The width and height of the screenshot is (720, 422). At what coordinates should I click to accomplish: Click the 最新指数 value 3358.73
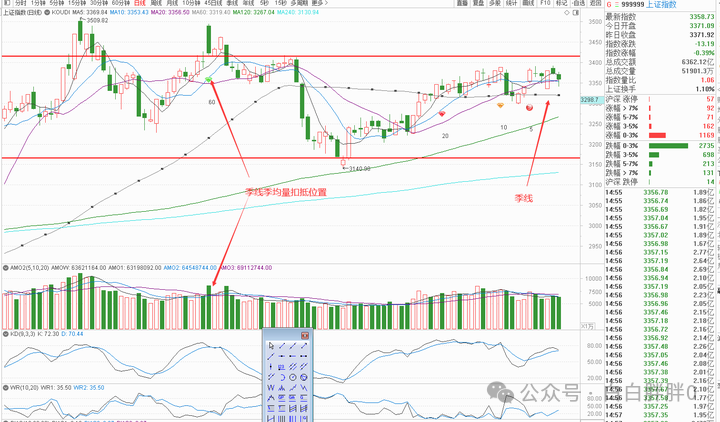click(702, 17)
